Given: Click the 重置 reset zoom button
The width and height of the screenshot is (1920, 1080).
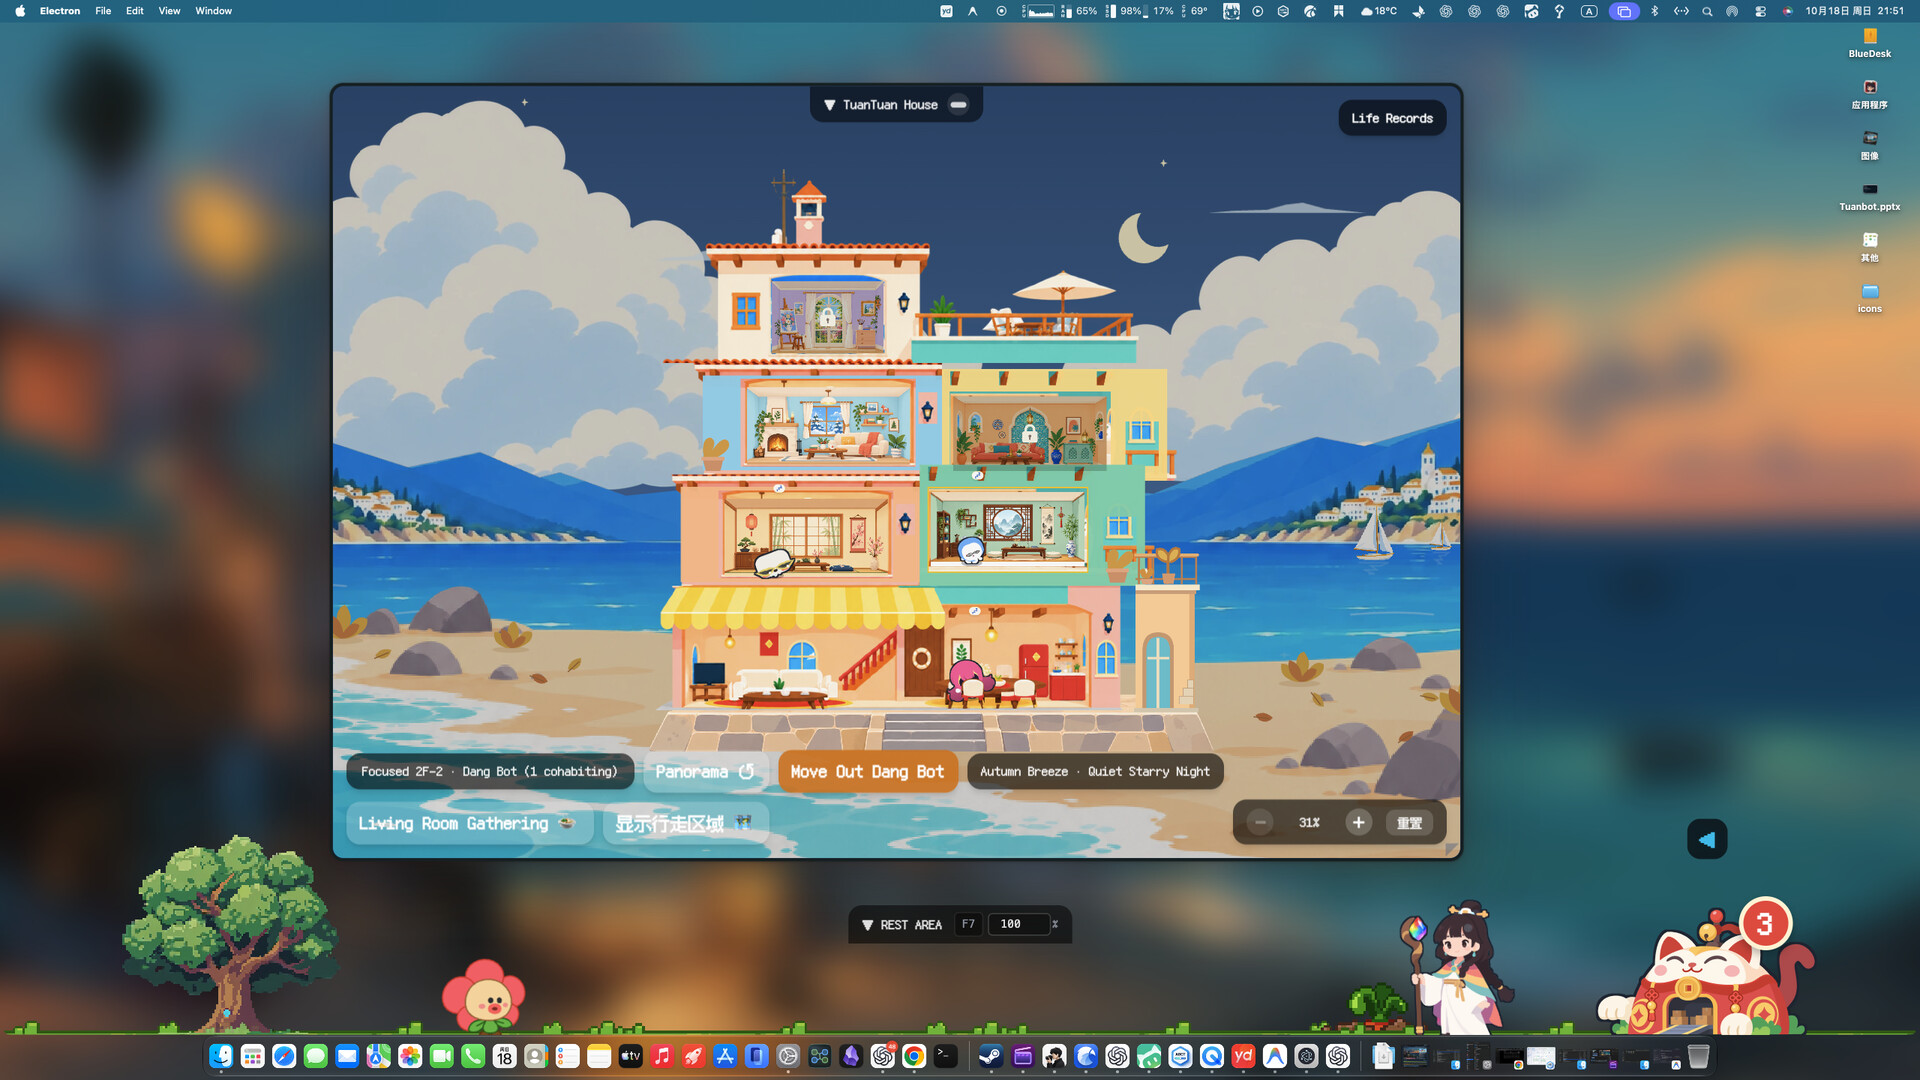Looking at the screenshot, I should pos(1409,822).
